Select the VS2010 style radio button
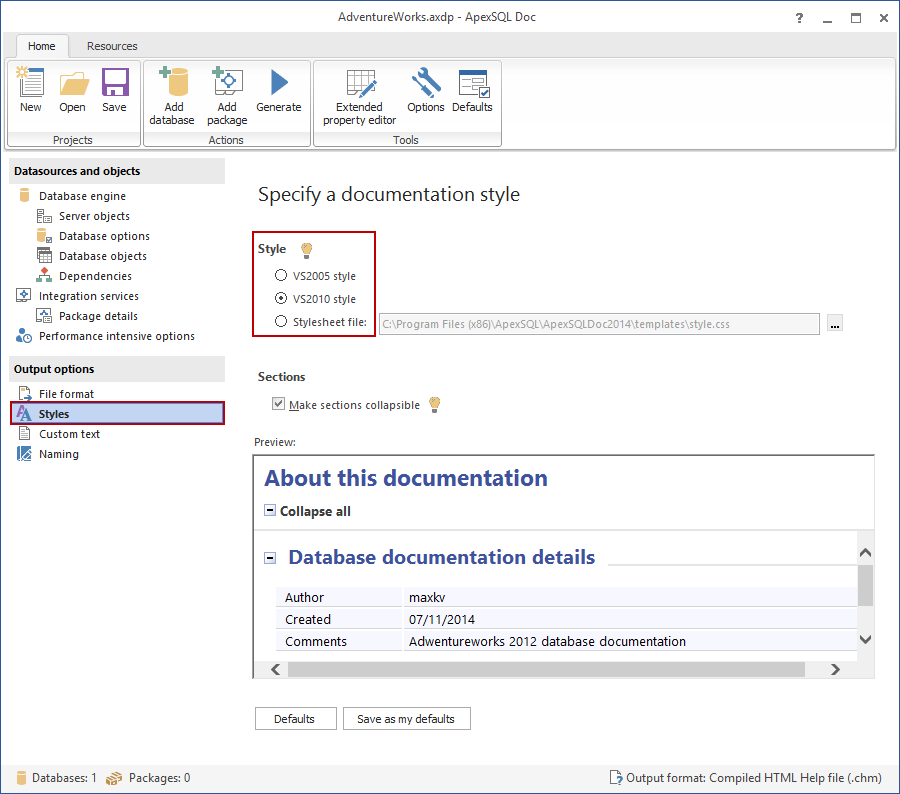 281,299
